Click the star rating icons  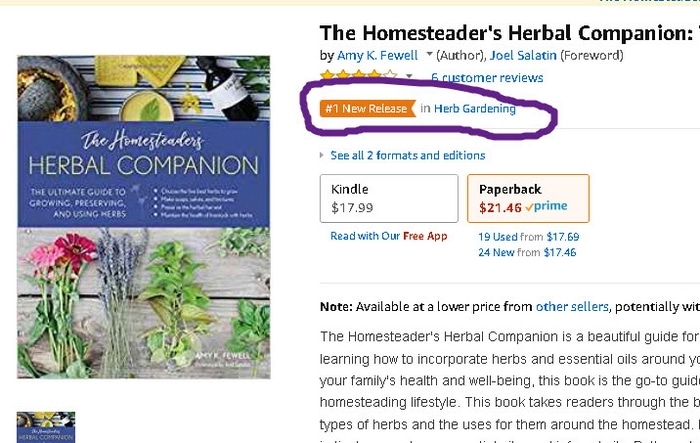point(358,75)
